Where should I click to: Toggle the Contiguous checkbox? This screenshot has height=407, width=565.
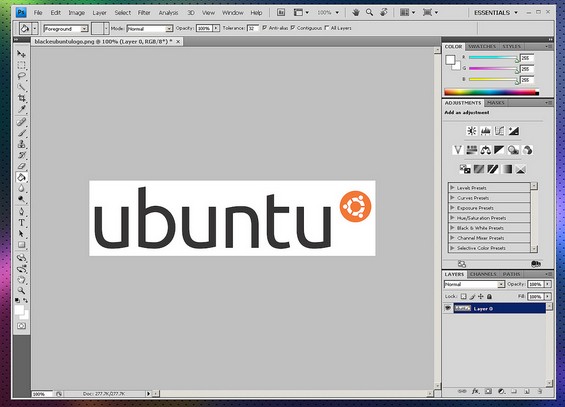pyautogui.click(x=293, y=28)
